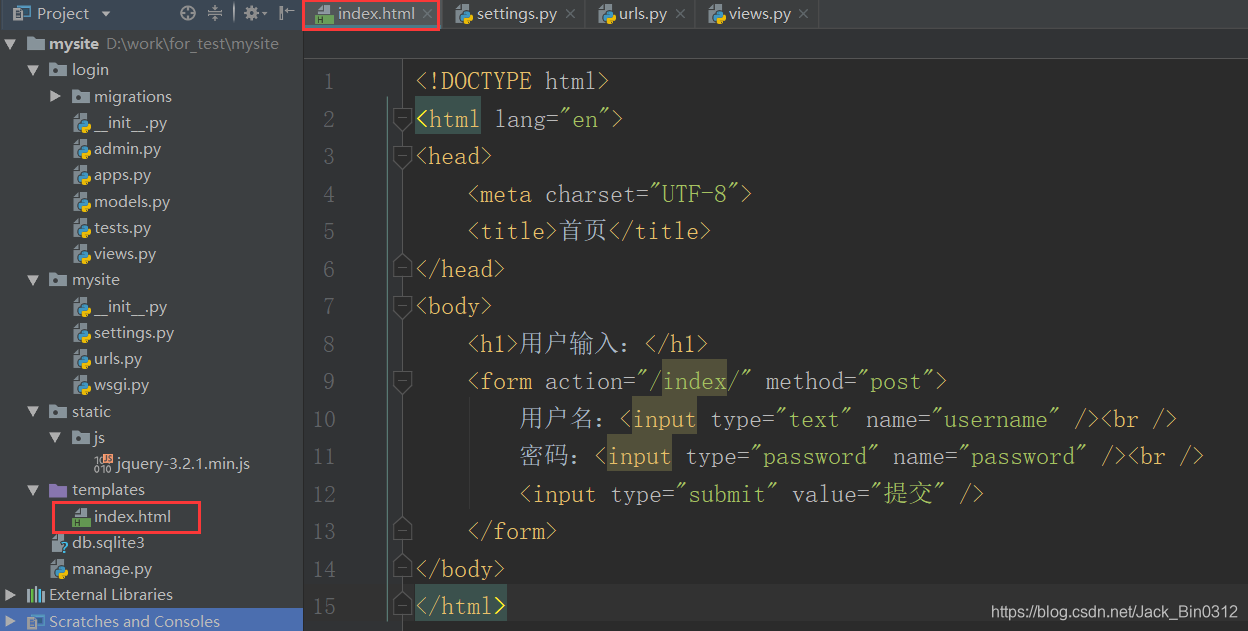Click the admin.py Python file icon
Viewport: 1248px width, 631px height.
[x=82, y=149]
